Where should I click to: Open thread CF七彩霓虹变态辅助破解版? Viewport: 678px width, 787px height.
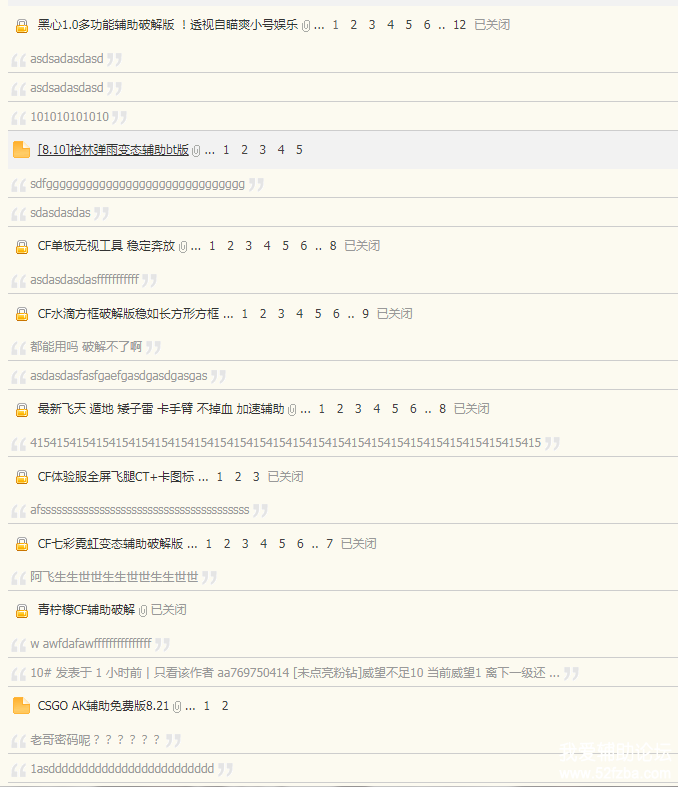[x=110, y=543]
